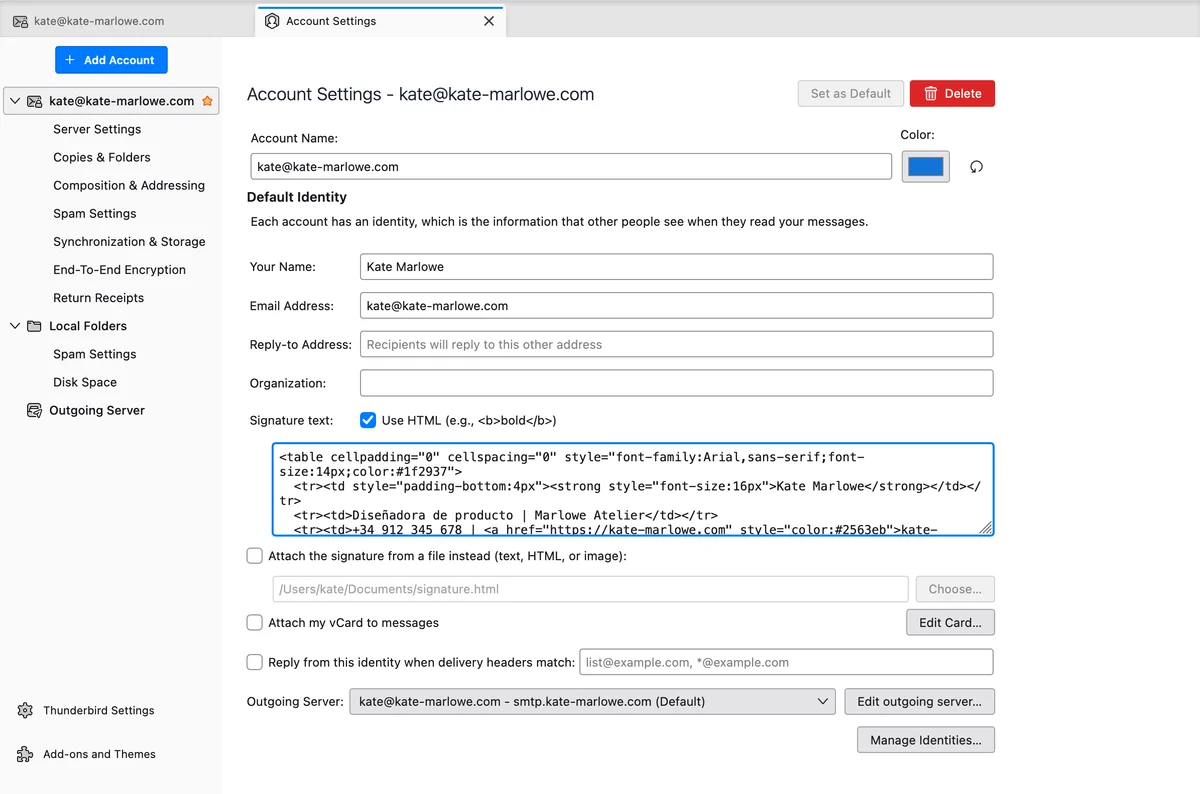Viewport: 1200px width, 794px height.
Task: Collapse the kate@kate-marlowe.com account tree
Action: click(15, 101)
